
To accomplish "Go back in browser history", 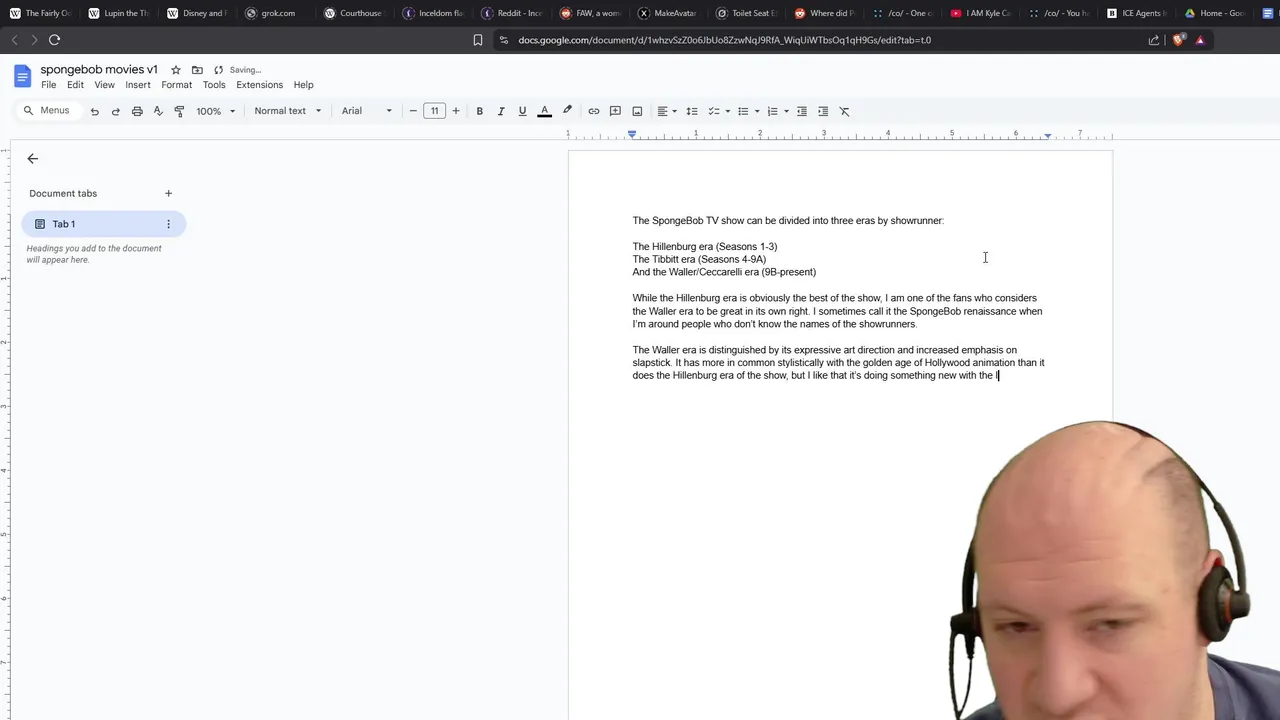I will pyautogui.click(x=14, y=40).
